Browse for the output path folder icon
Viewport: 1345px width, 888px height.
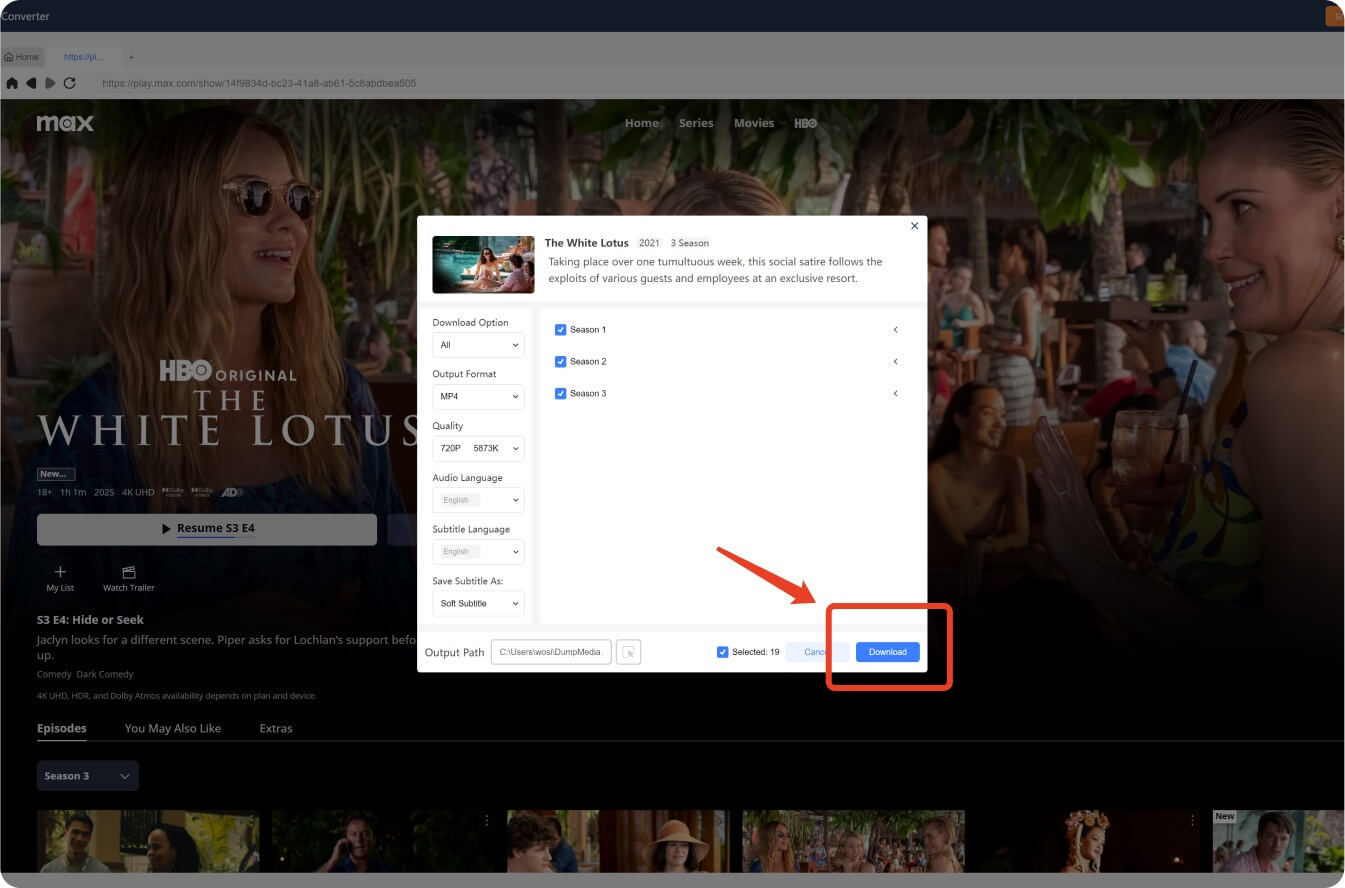628,652
